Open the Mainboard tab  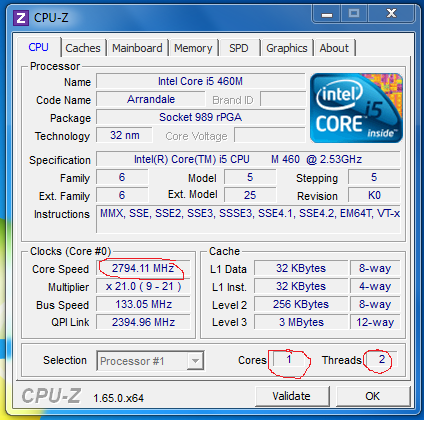point(137,48)
